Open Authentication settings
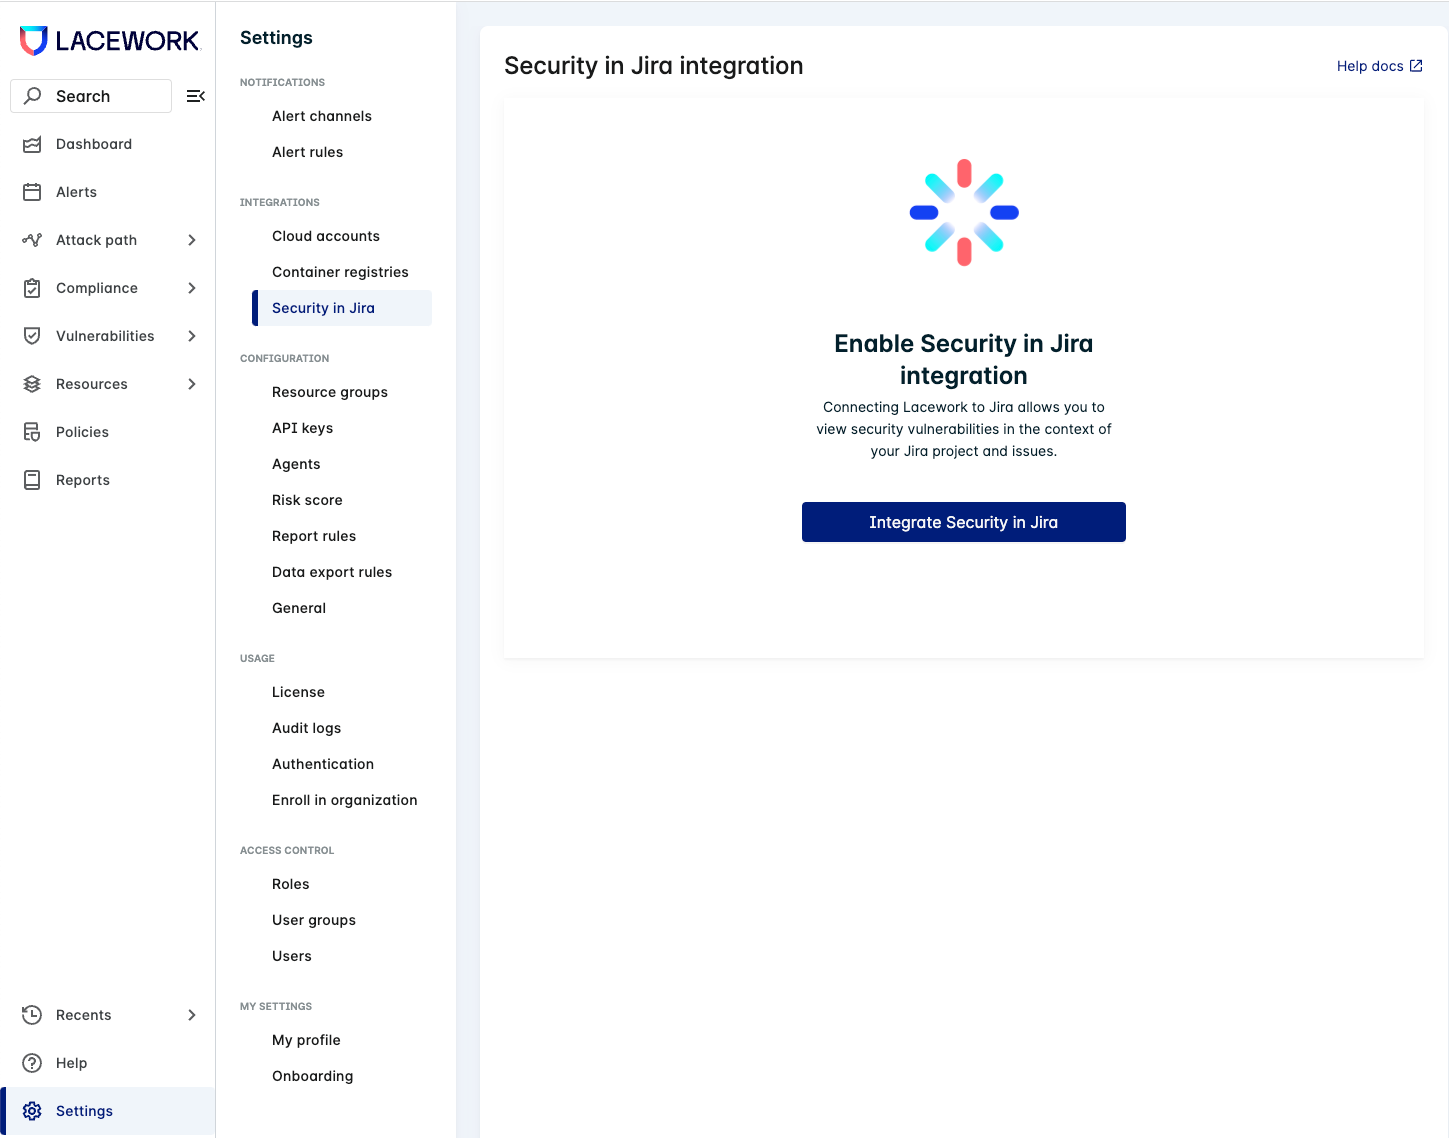The image size is (1449, 1138). pos(323,764)
